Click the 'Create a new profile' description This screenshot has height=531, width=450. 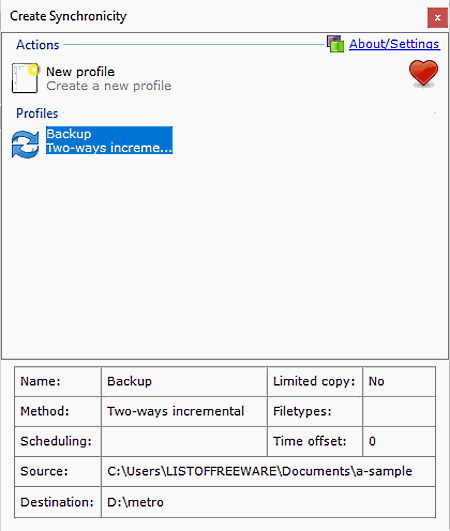tap(109, 86)
